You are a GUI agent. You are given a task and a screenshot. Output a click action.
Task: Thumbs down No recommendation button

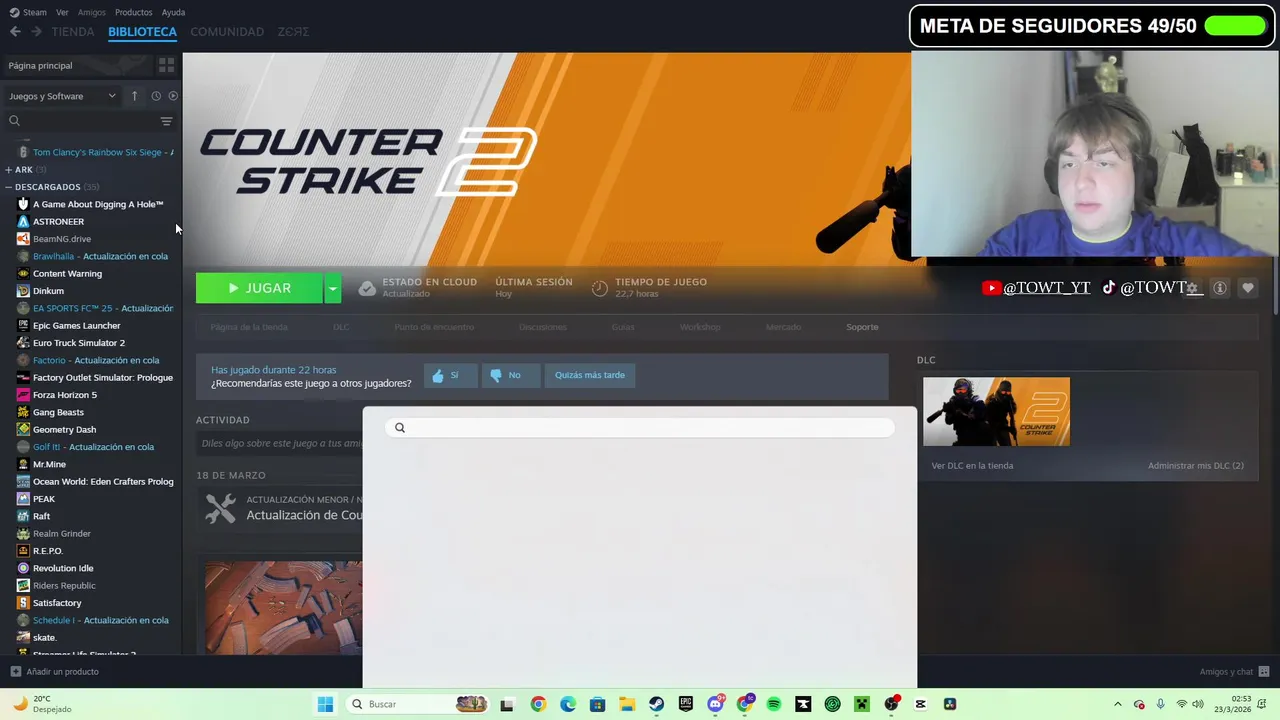click(x=510, y=375)
